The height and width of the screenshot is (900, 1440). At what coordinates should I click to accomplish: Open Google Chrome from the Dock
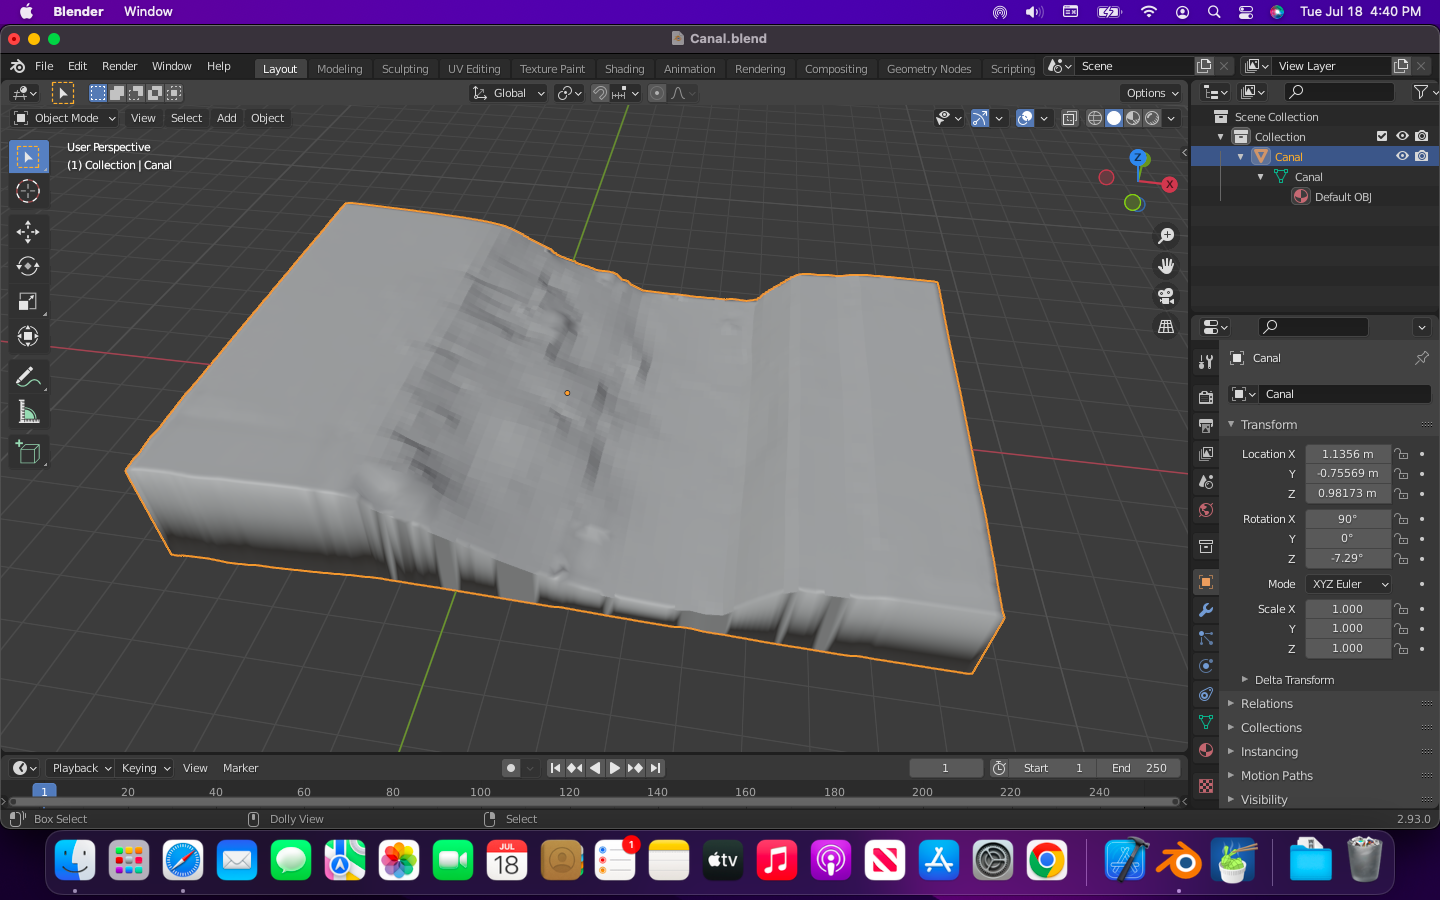coord(1047,860)
